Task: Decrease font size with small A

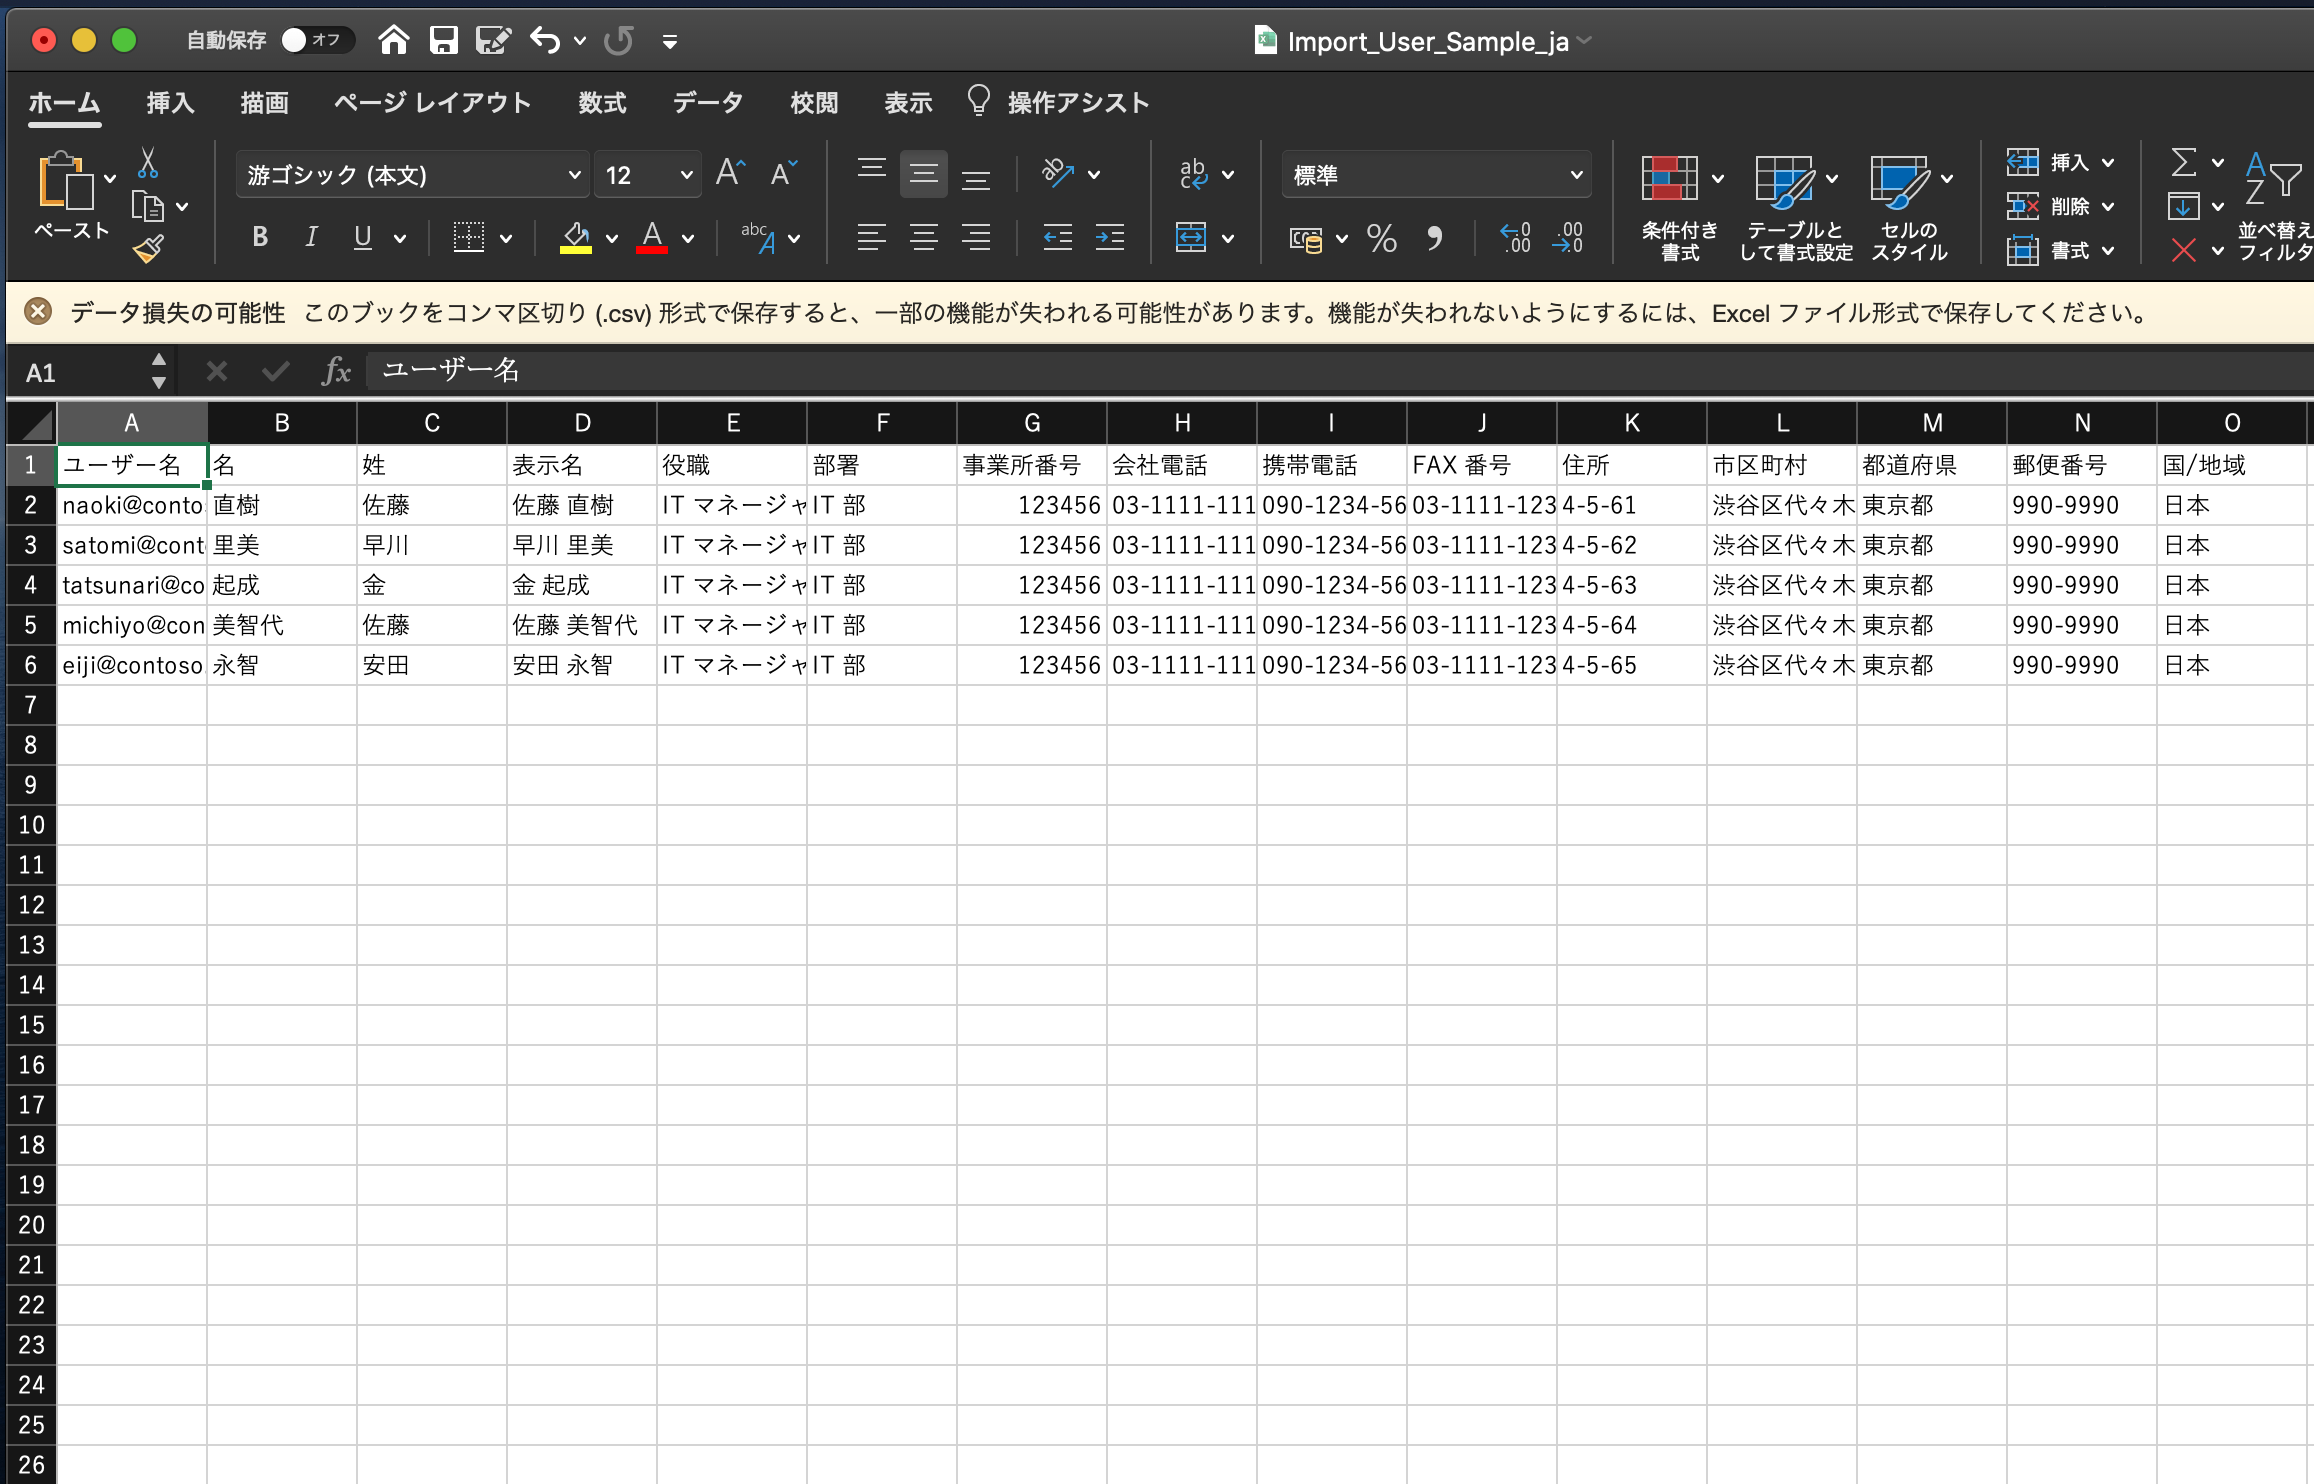Action: point(784,174)
